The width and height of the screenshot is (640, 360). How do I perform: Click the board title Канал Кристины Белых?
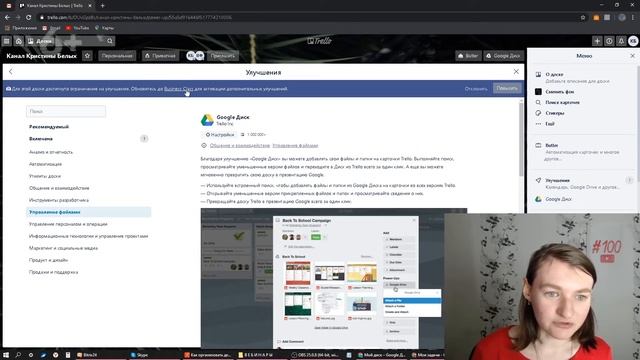click(x=42, y=56)
